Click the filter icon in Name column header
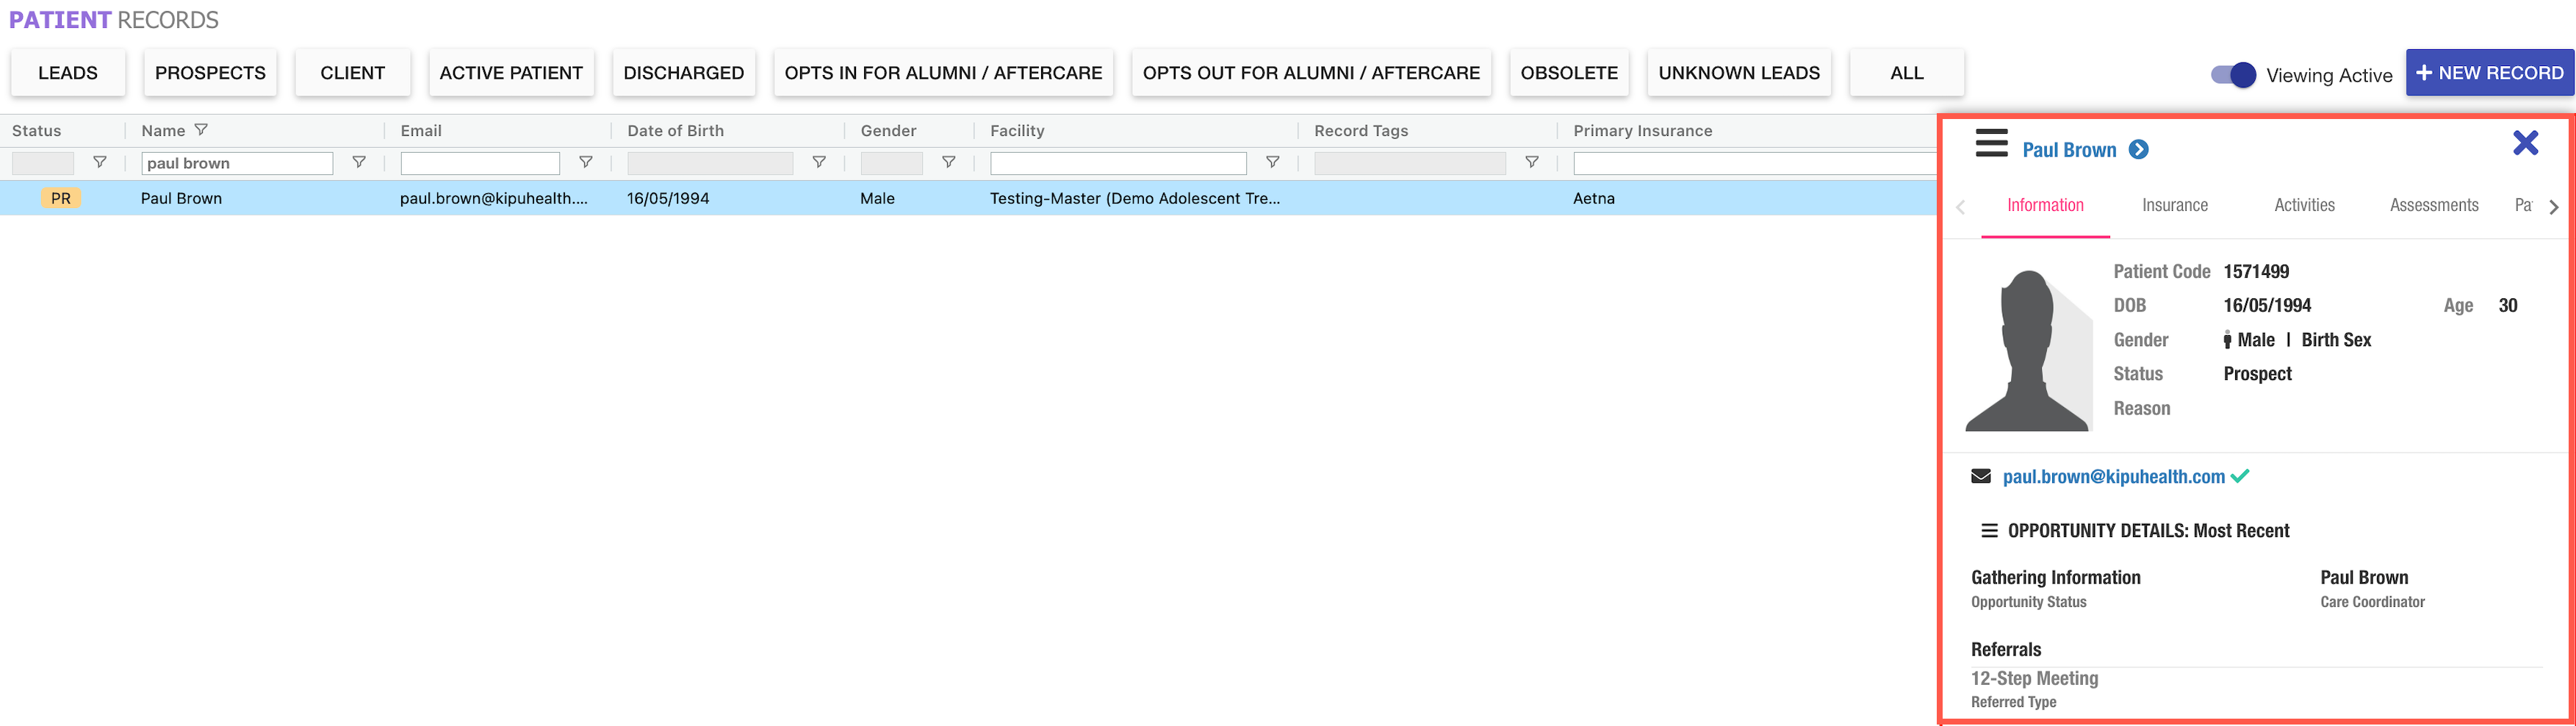The width and height of the screenshot is (2576, 726). [201, 130]
